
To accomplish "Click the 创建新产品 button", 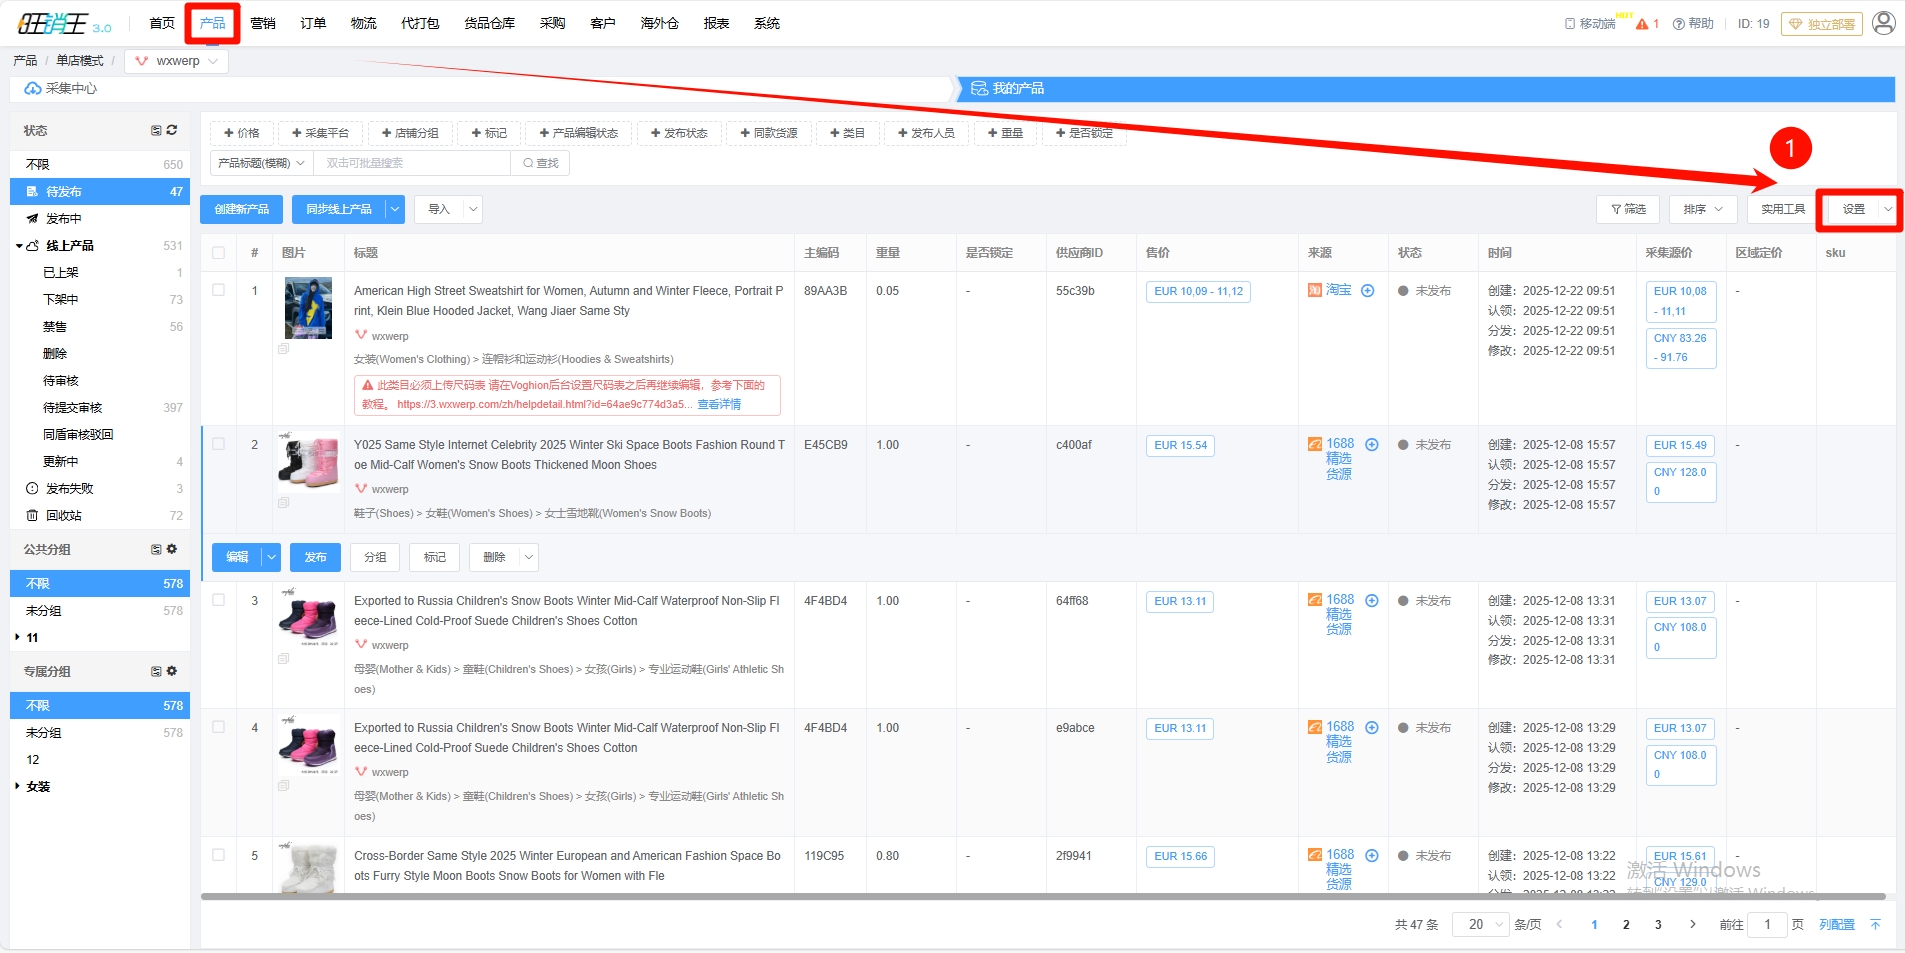I will click(x=242, y=210).
